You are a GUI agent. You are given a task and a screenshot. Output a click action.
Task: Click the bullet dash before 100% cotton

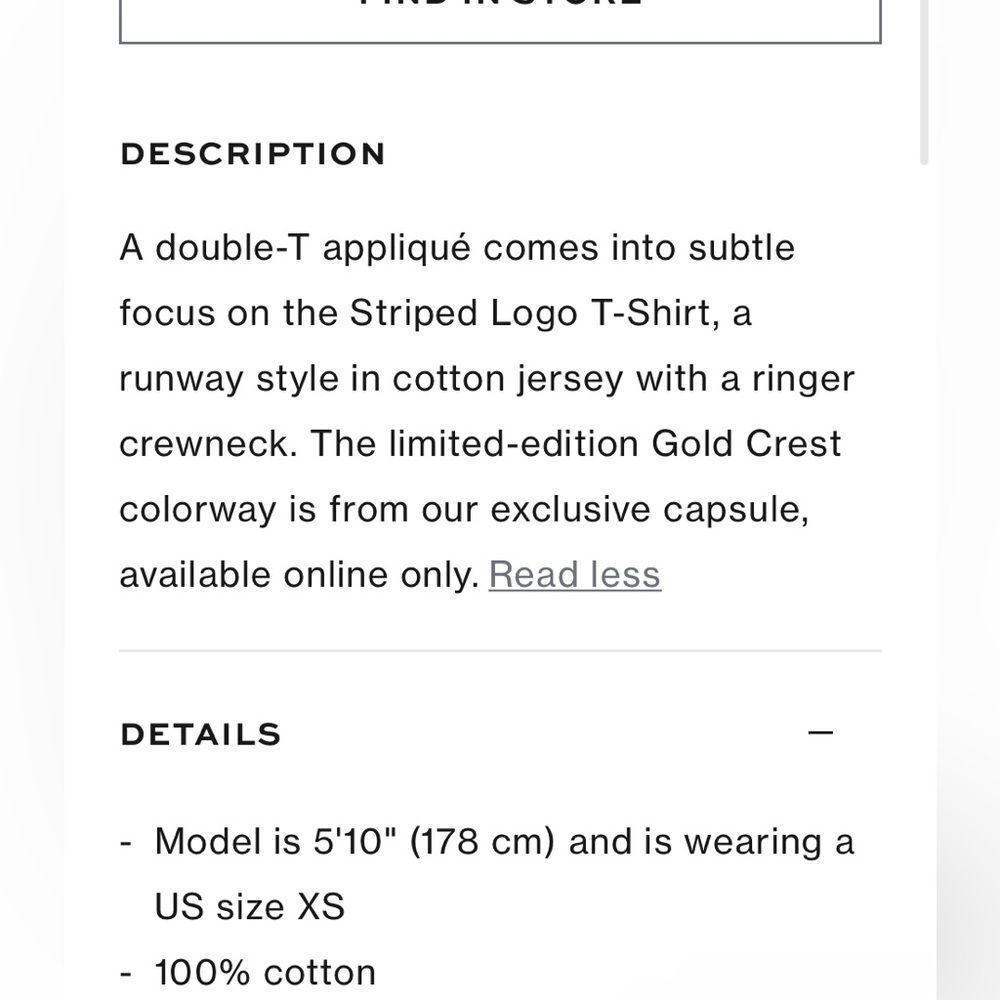pos(126,974)
